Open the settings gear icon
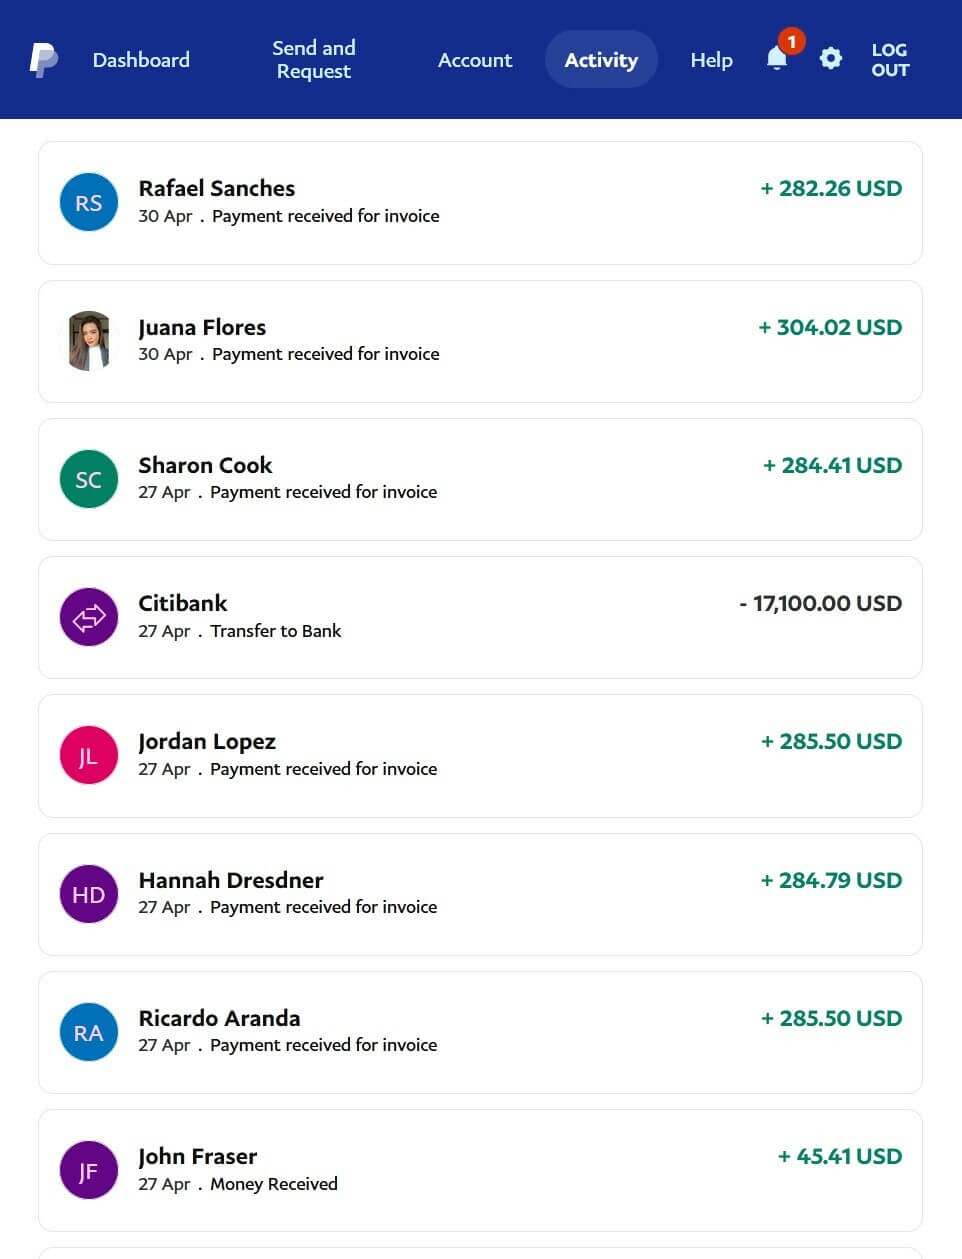The image size is (962, 1259). [830, 59]
